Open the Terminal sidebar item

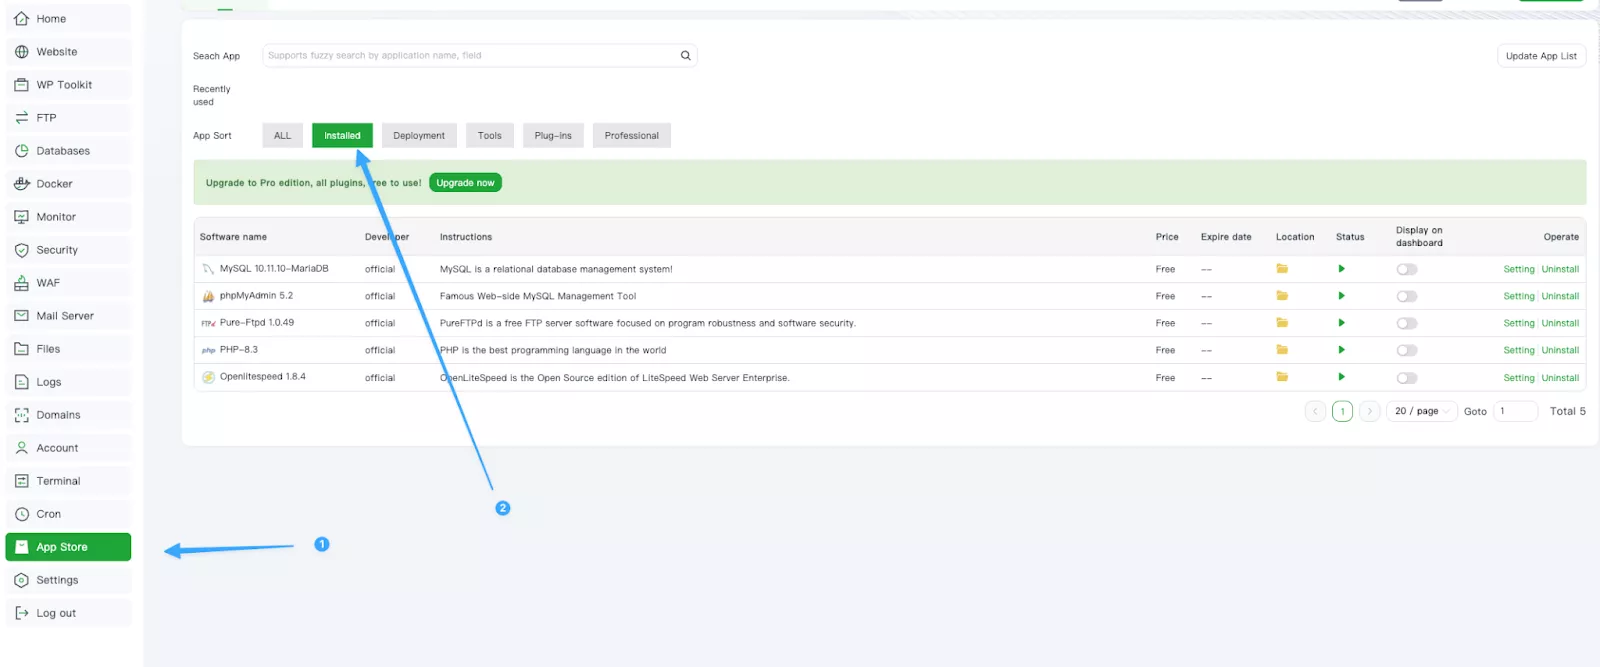coord(58,481)
